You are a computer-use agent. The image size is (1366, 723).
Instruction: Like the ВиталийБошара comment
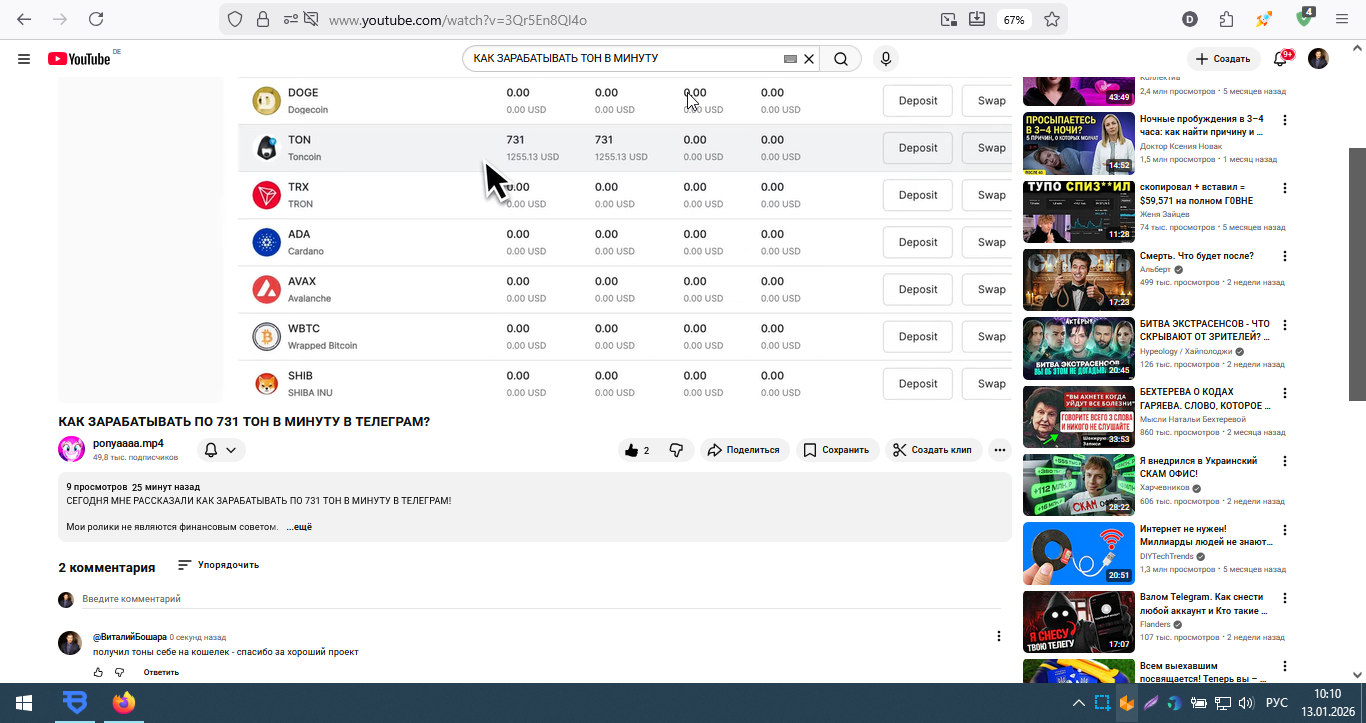point(98,672)
